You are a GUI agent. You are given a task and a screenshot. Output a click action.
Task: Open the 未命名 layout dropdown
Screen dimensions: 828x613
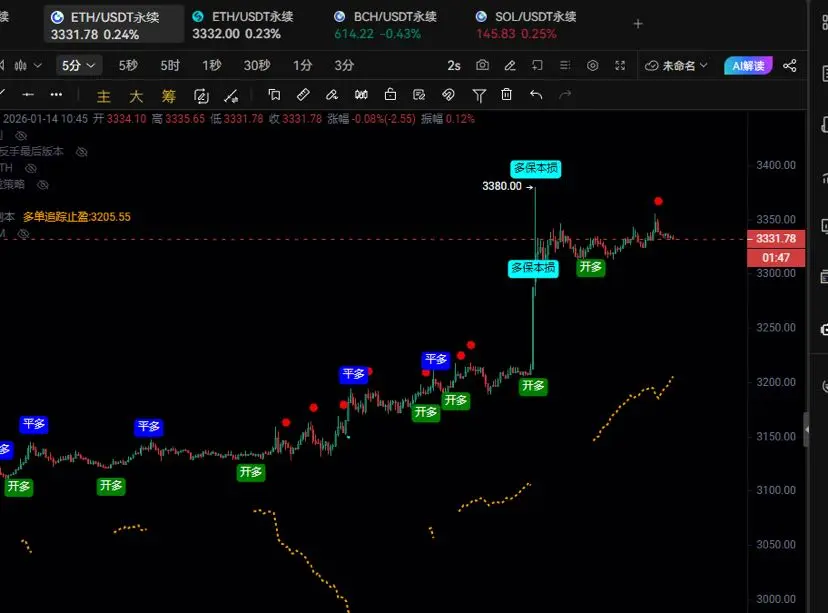pos(676,65)
